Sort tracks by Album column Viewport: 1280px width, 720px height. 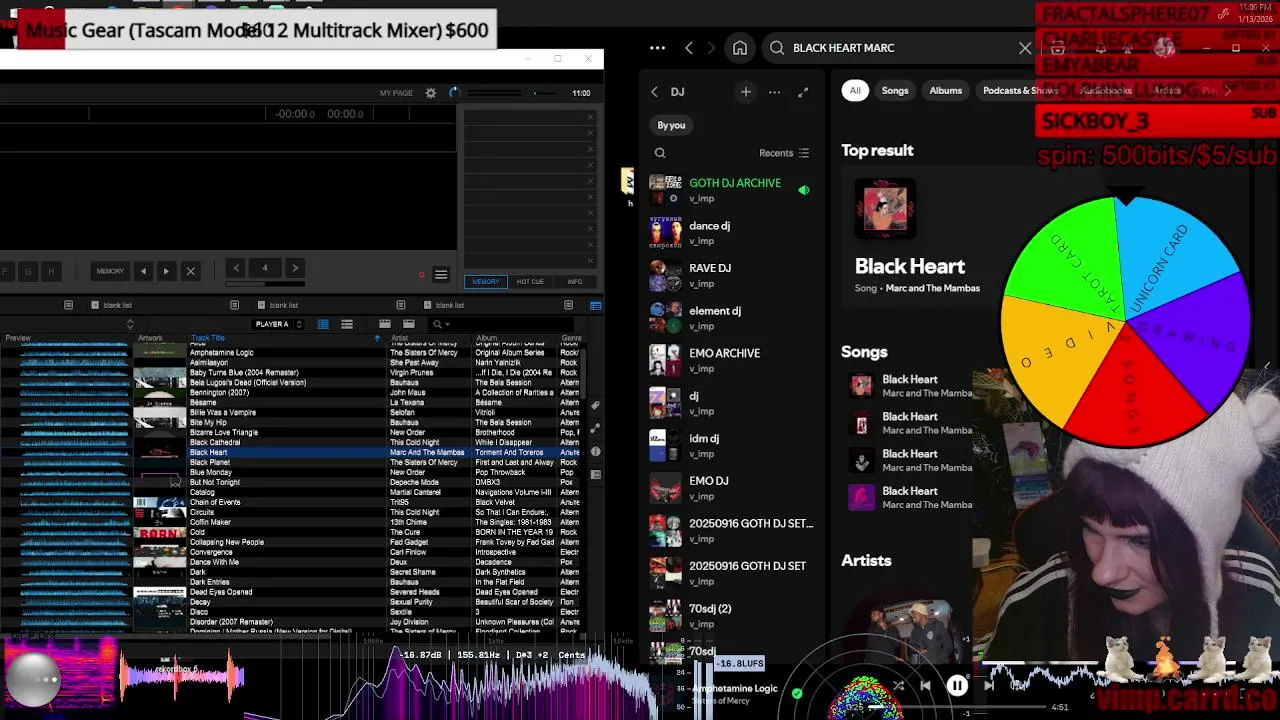488,338
